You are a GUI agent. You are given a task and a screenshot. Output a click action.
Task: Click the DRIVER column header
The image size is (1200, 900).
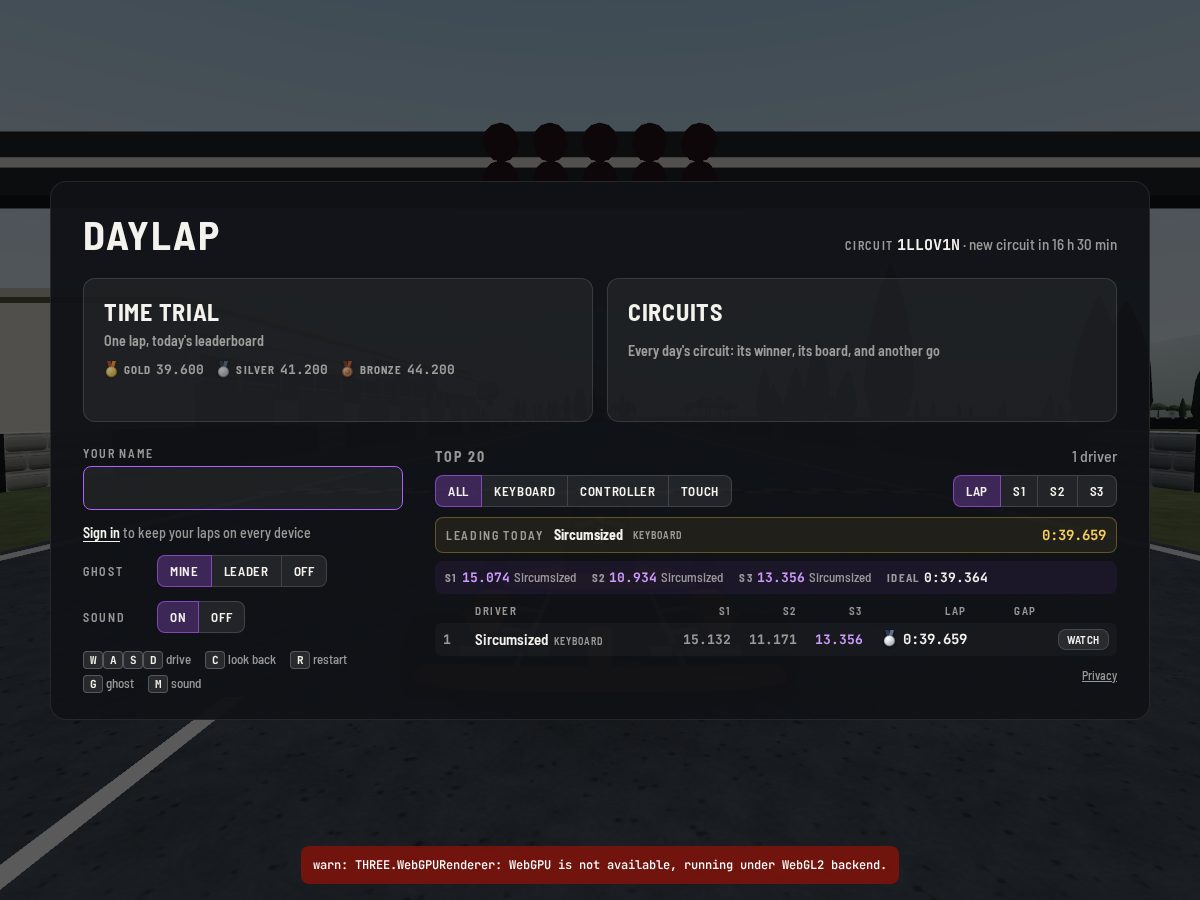pyautogui.click(x=496, y=611)
